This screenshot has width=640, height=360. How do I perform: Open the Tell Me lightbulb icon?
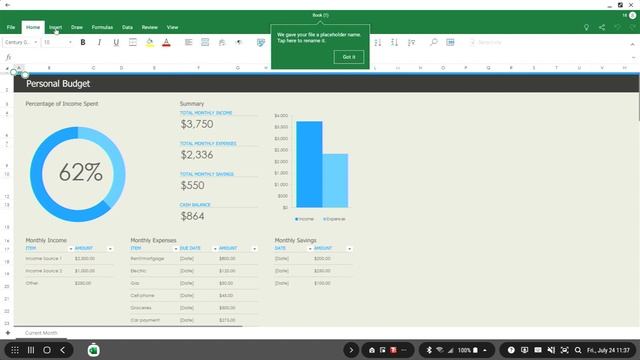[586, 27]
